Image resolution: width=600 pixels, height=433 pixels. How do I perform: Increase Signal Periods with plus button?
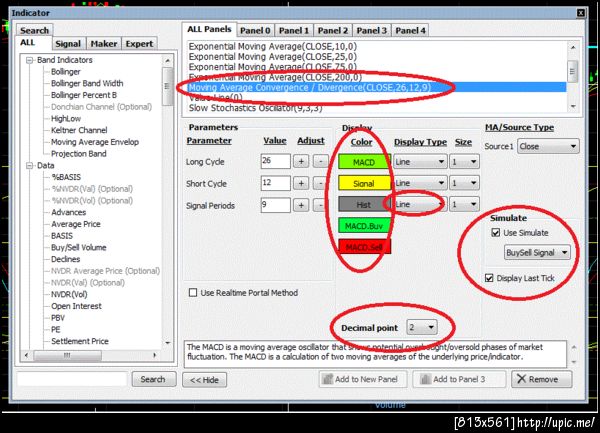coord(301,205)
